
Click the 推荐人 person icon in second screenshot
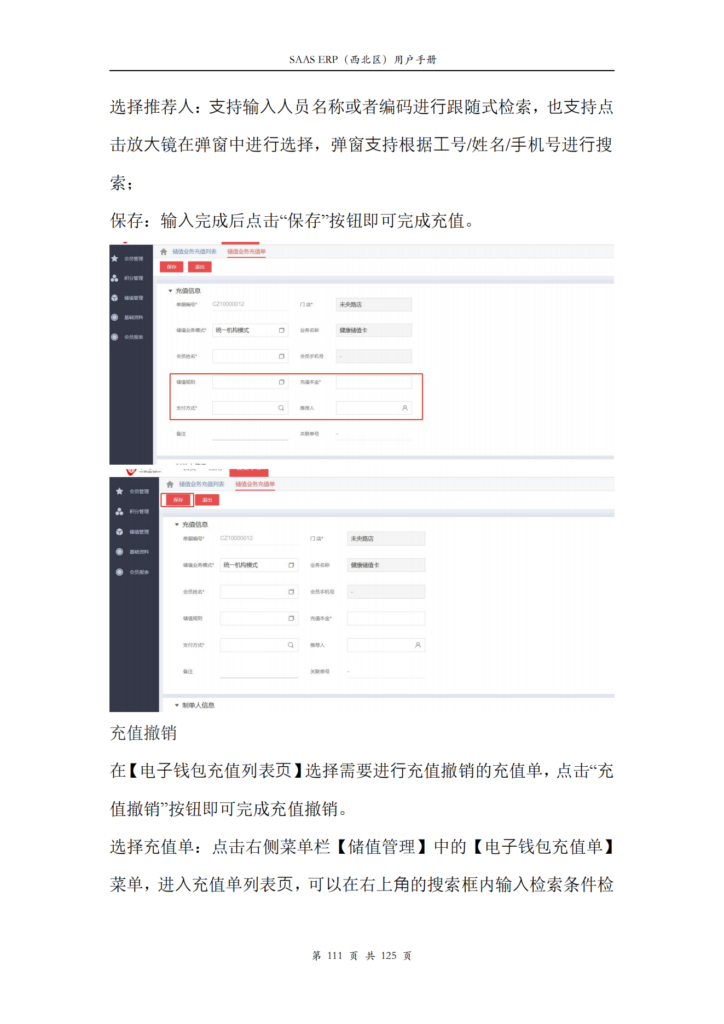tap(418, 645)
